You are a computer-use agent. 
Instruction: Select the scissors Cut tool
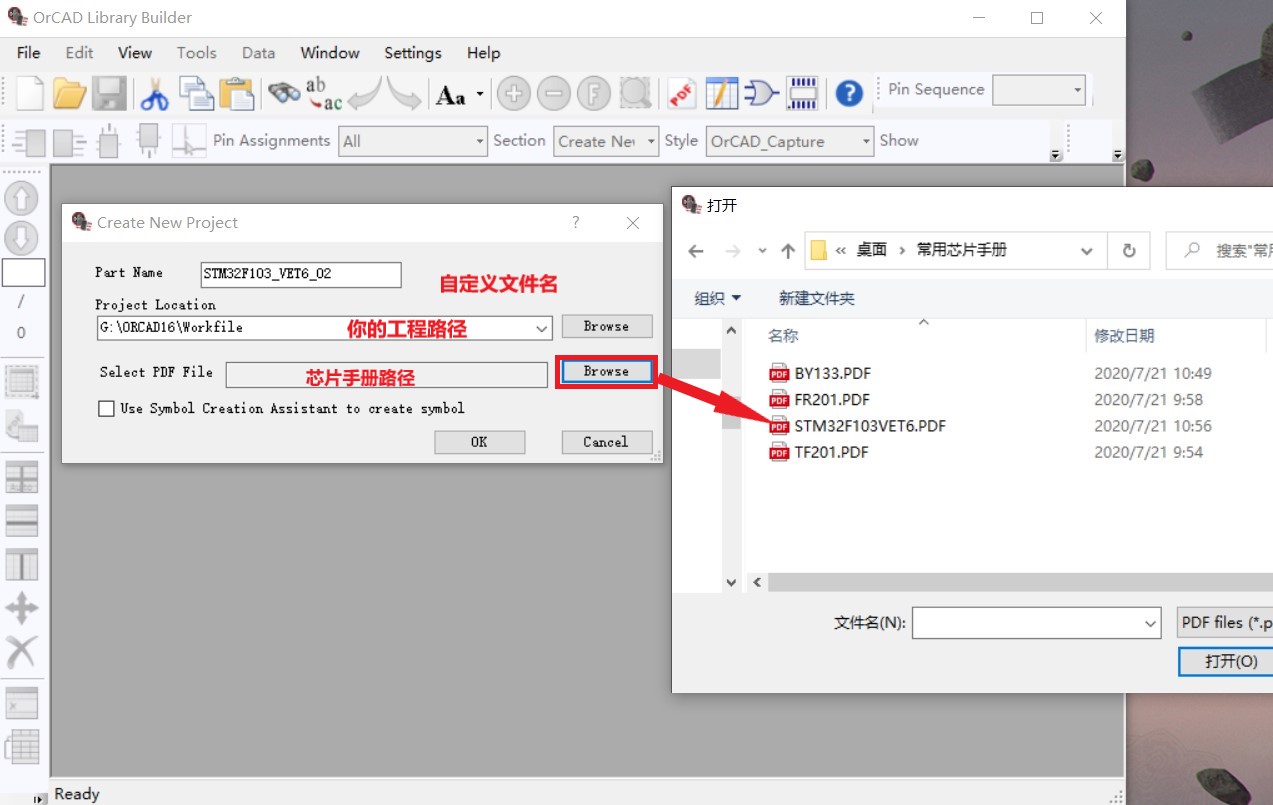point(155,93)
